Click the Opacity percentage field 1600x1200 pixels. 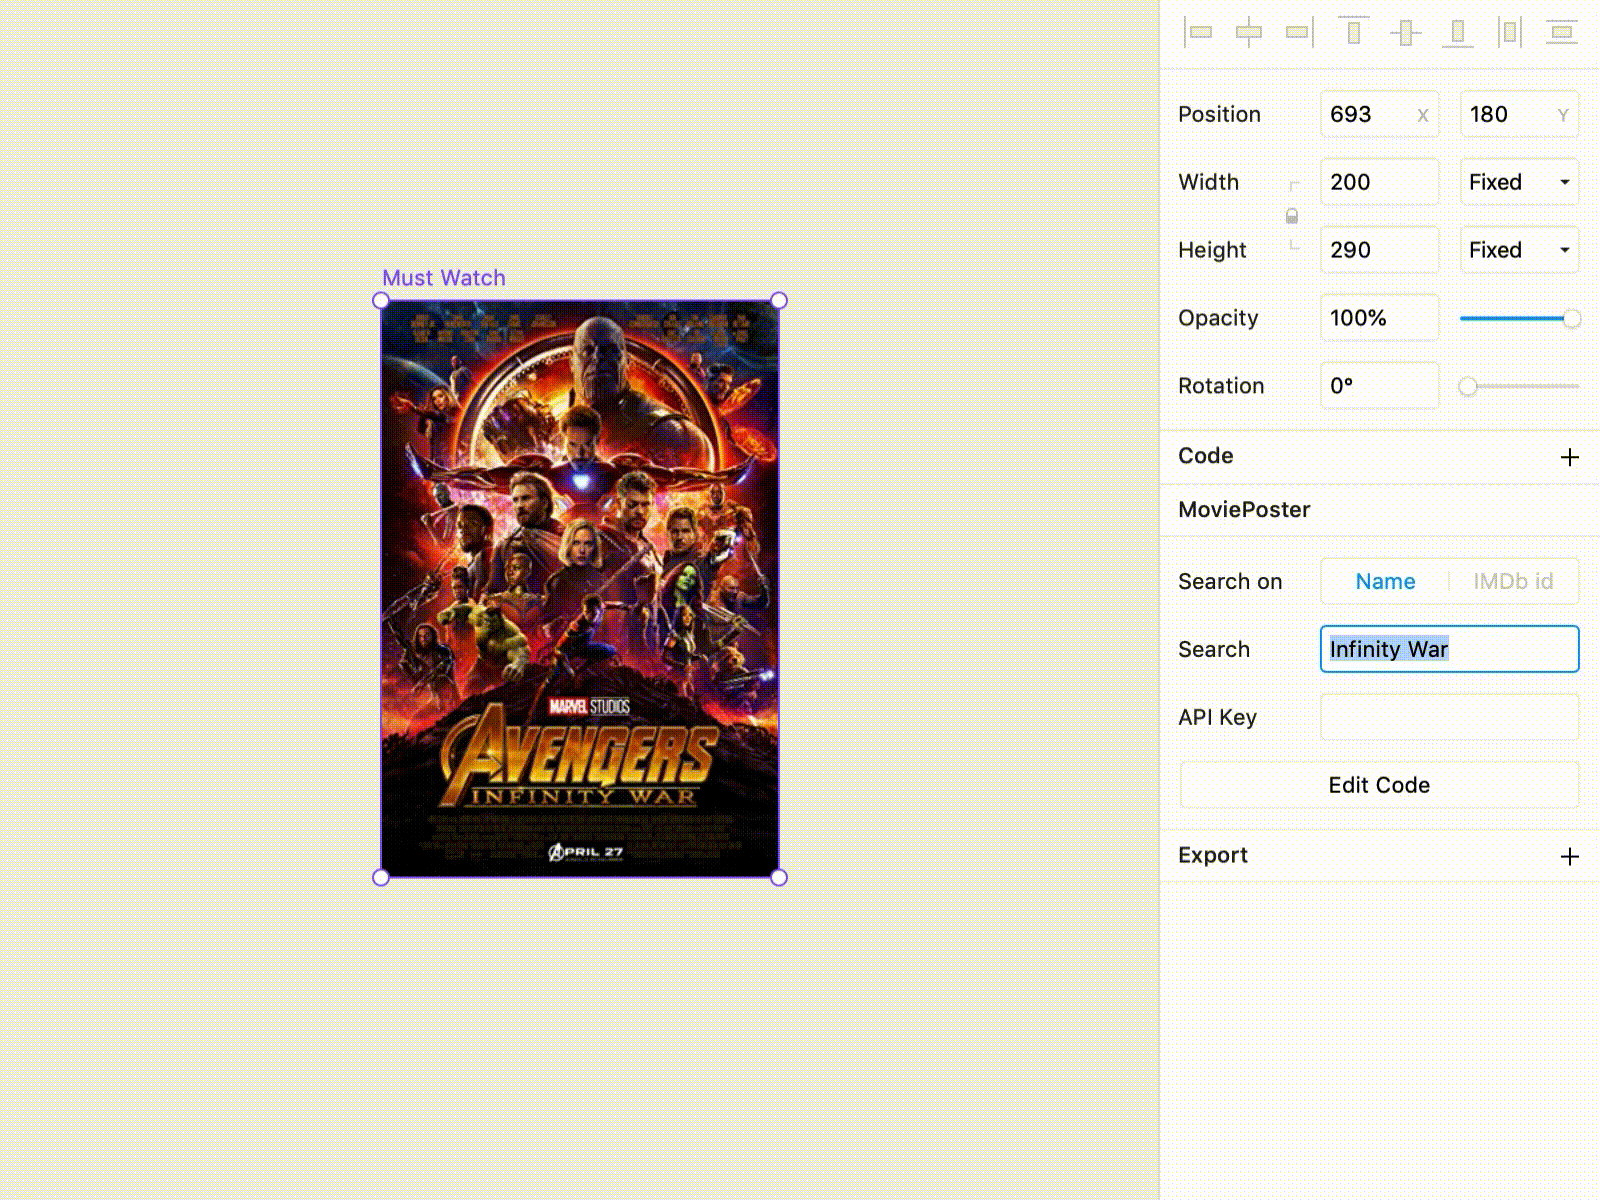[1379, 318]
